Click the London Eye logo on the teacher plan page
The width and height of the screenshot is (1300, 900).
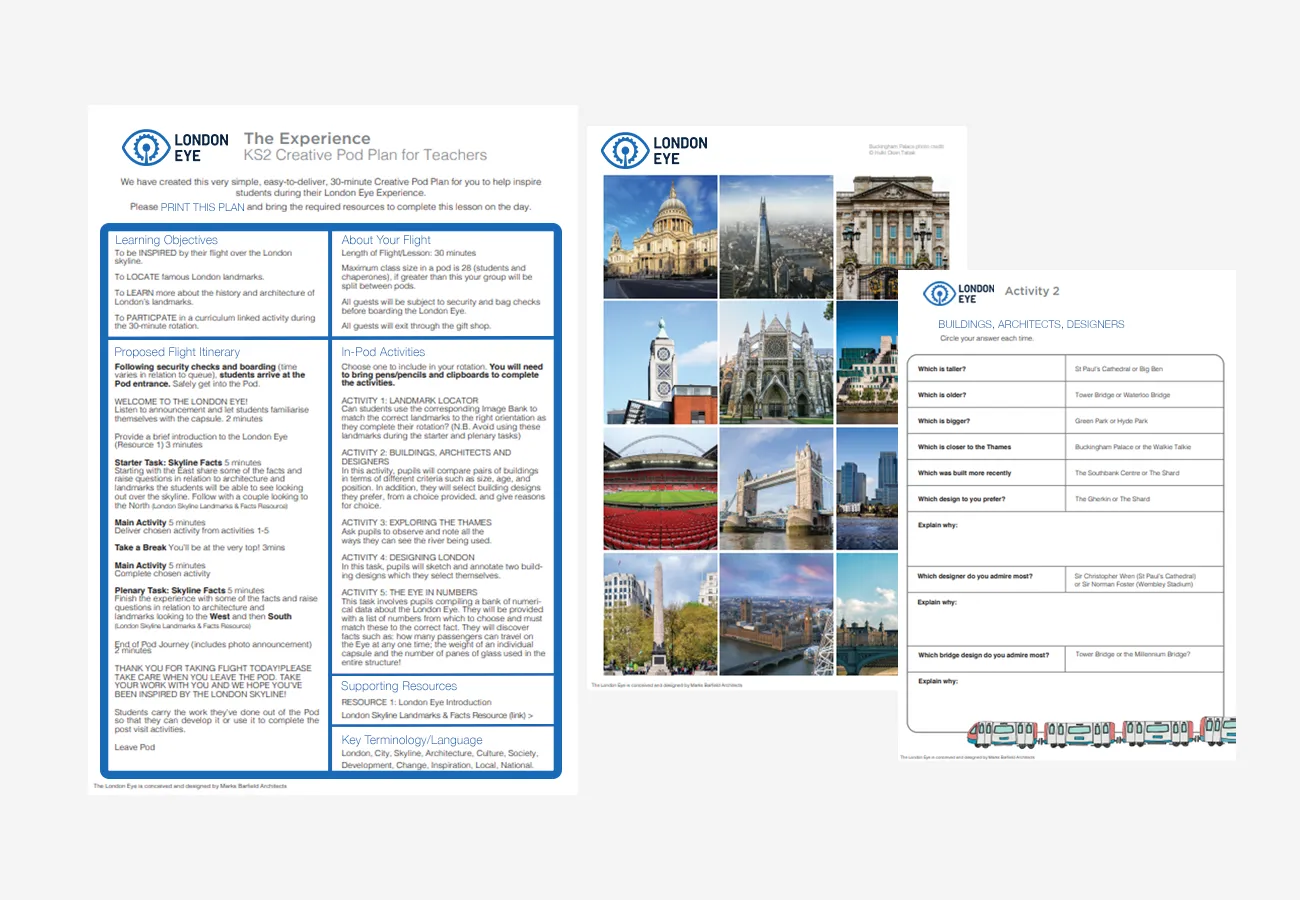[x=175, y=148]
